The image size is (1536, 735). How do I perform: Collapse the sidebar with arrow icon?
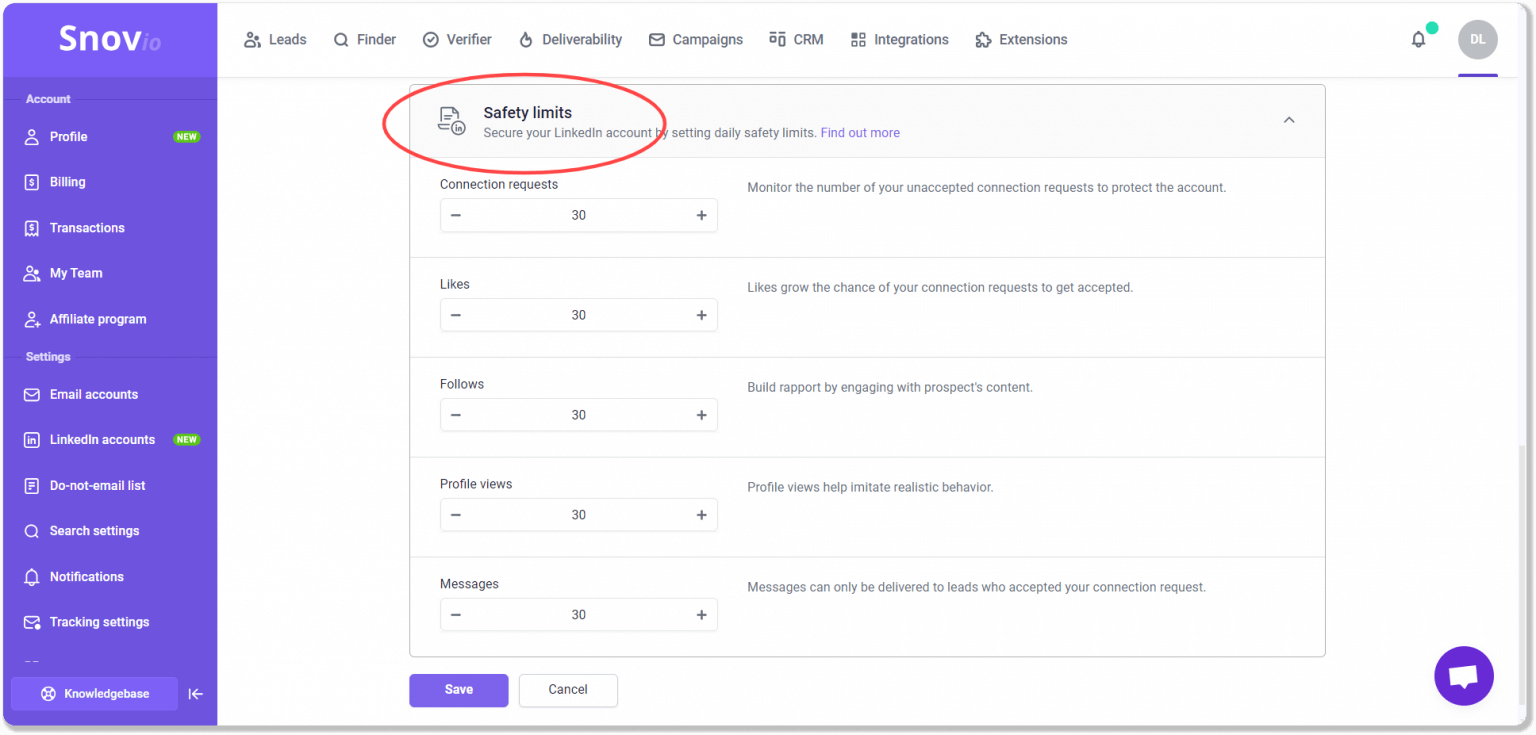pos(196,694)
